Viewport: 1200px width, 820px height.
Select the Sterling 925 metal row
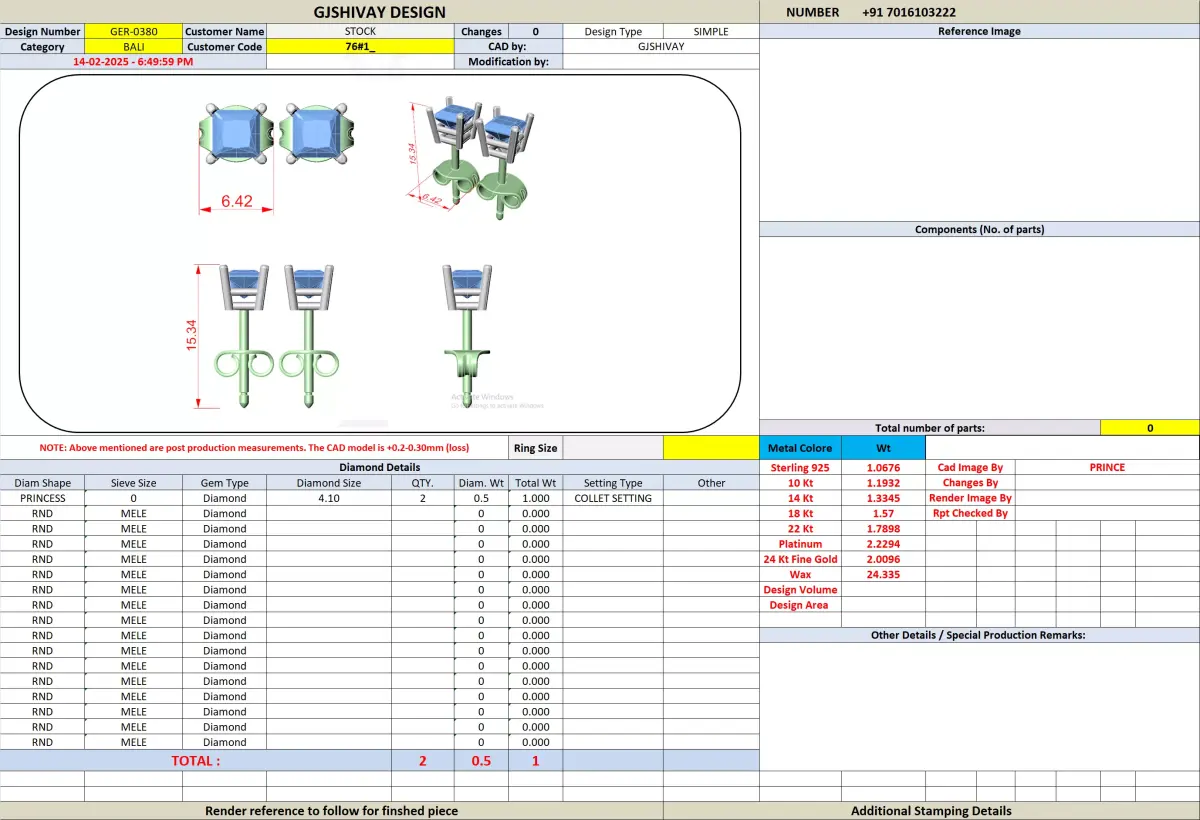click(x=800, y=467)
